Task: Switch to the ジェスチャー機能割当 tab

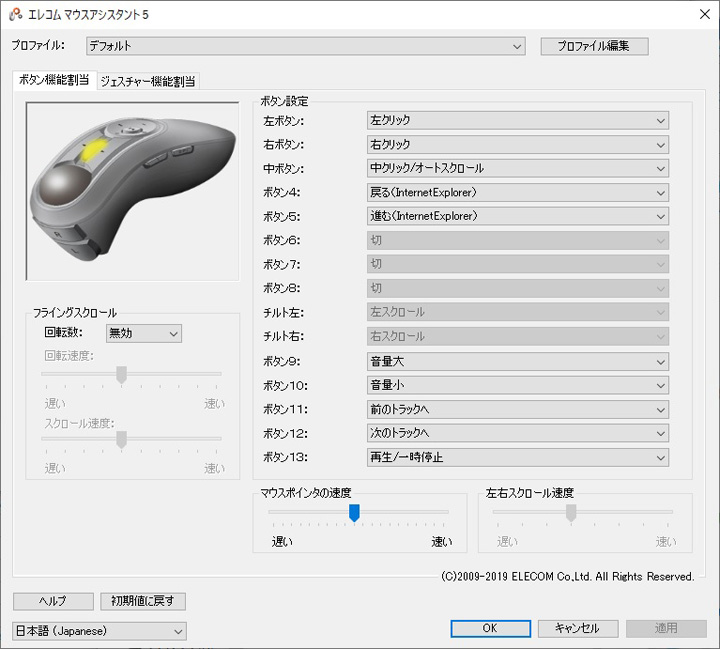Action: 149,81
